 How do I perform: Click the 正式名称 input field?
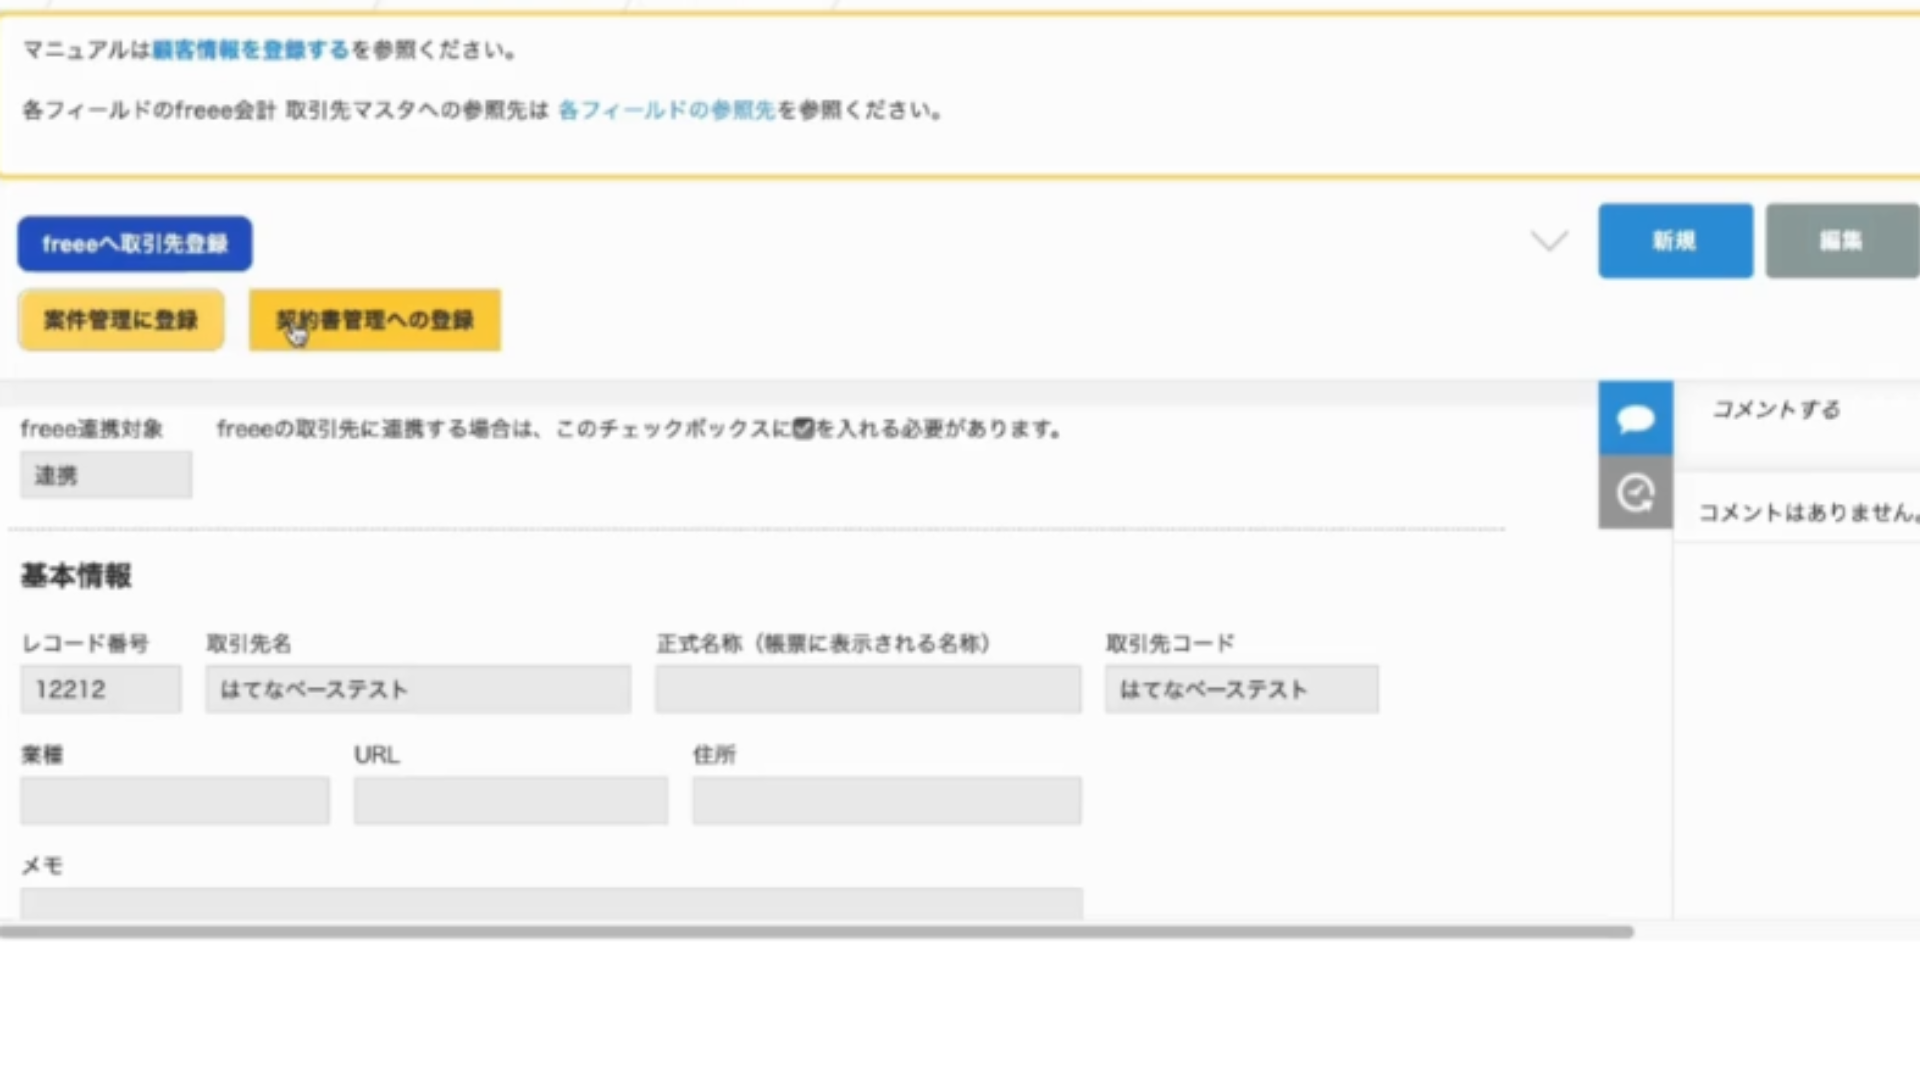pyautogui.click(x=867, y=689)
